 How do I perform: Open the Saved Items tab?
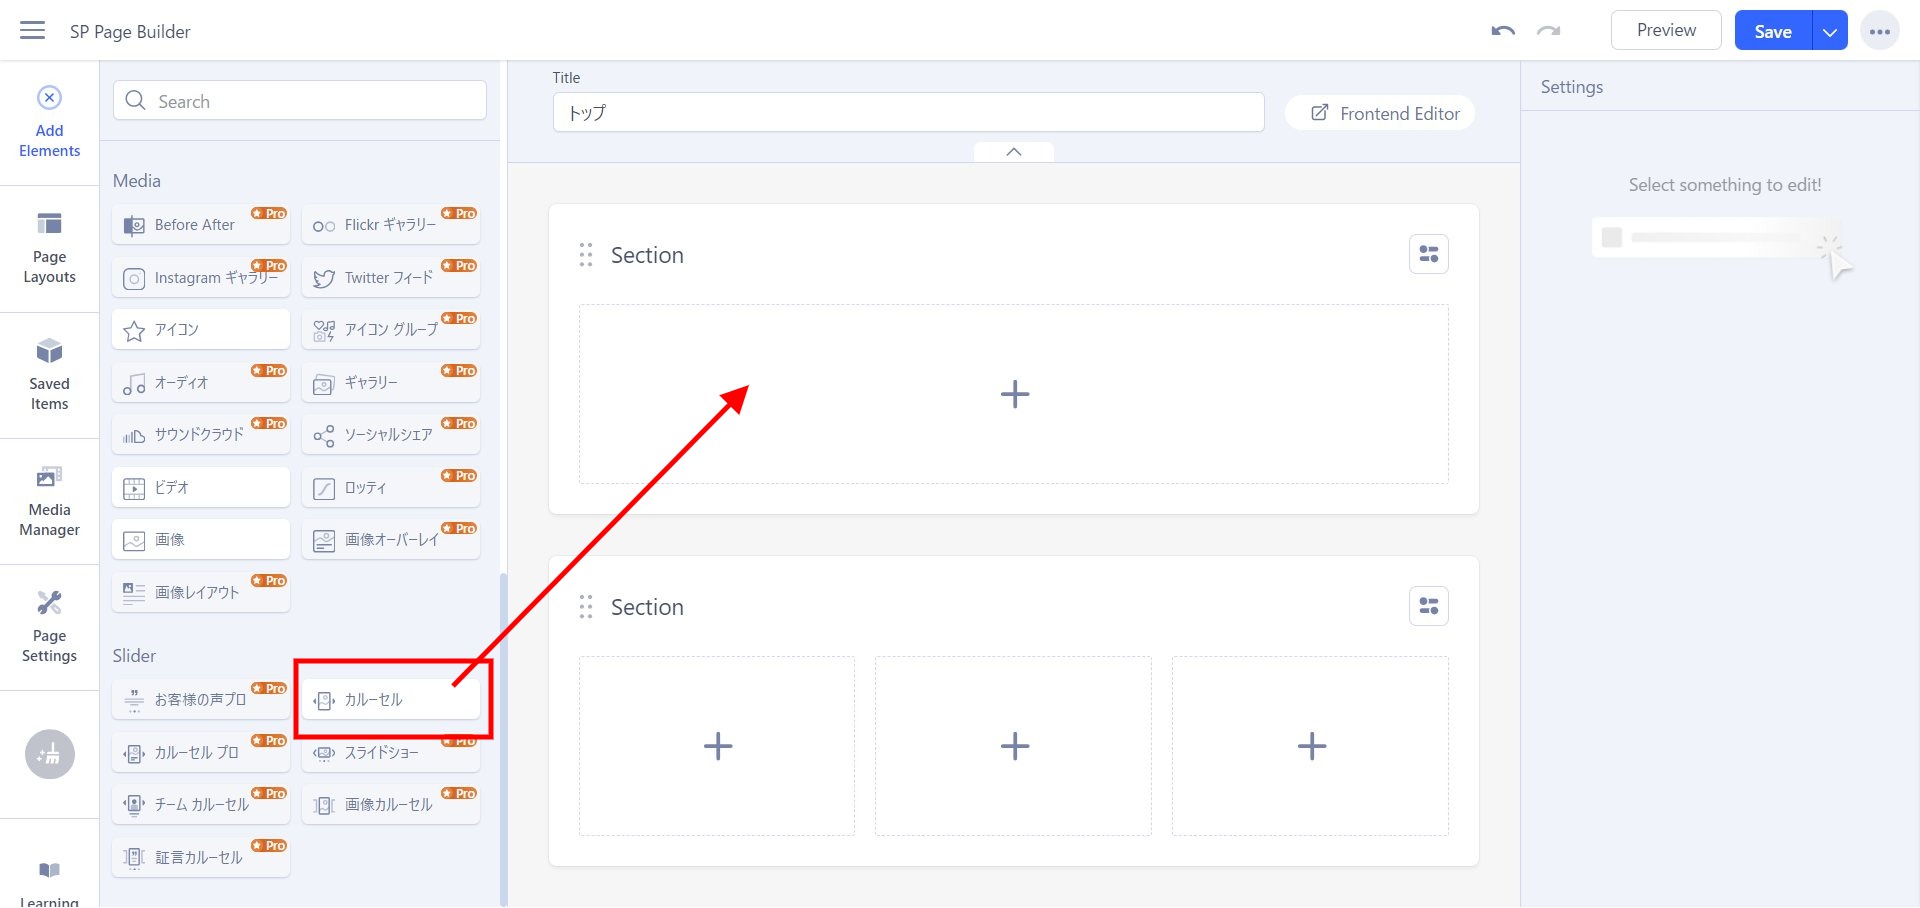[49, 375]
